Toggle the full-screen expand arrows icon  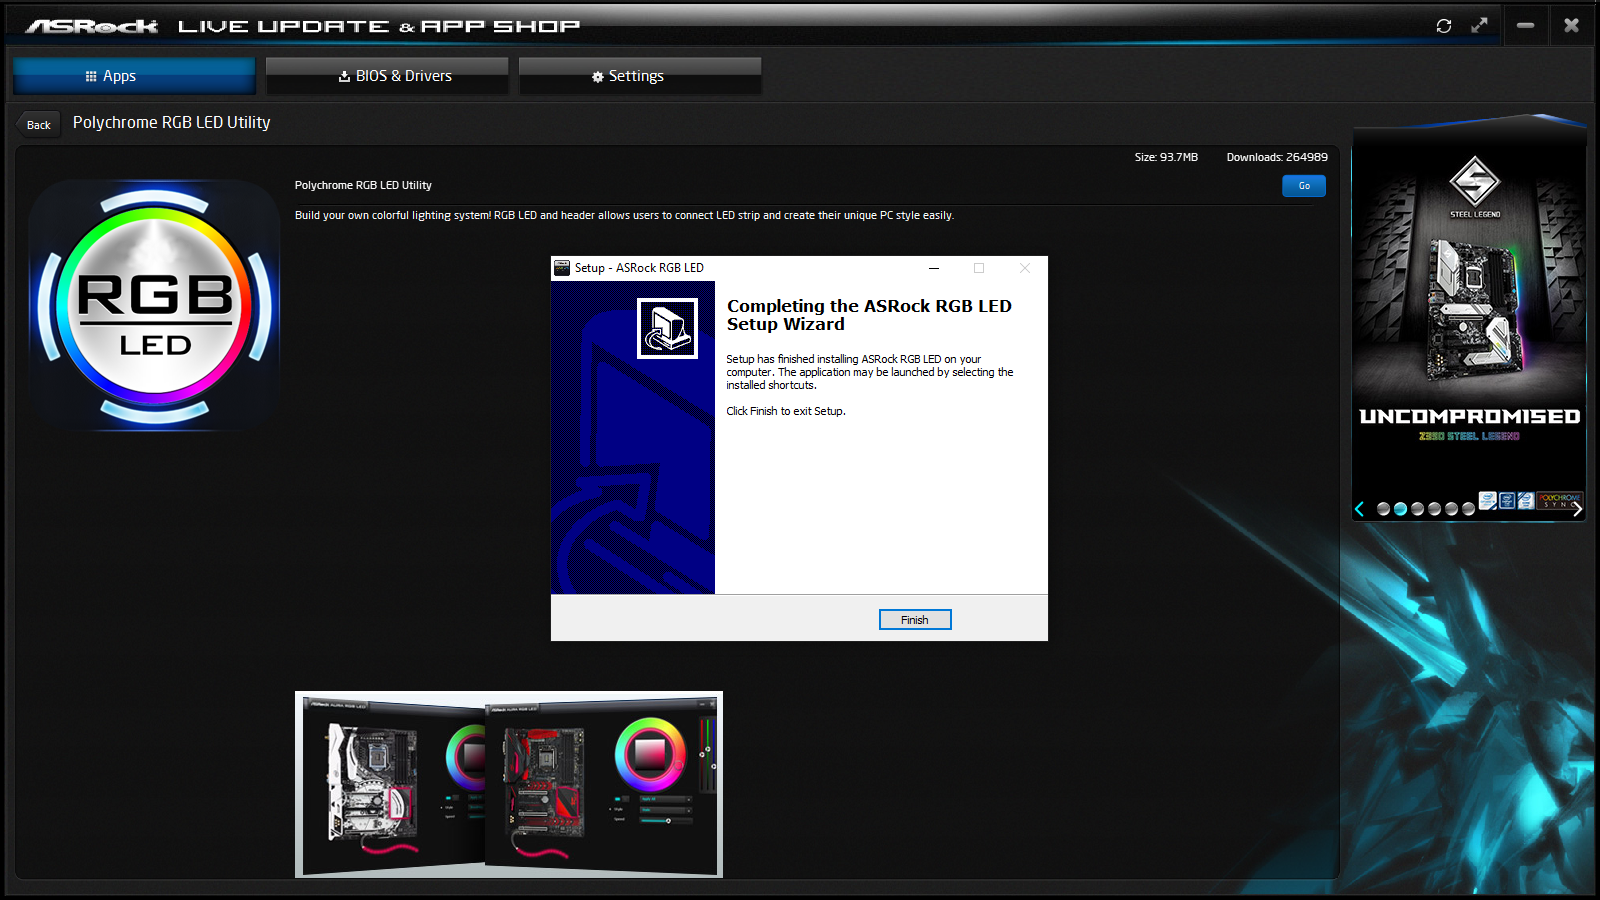point(1479,26)
